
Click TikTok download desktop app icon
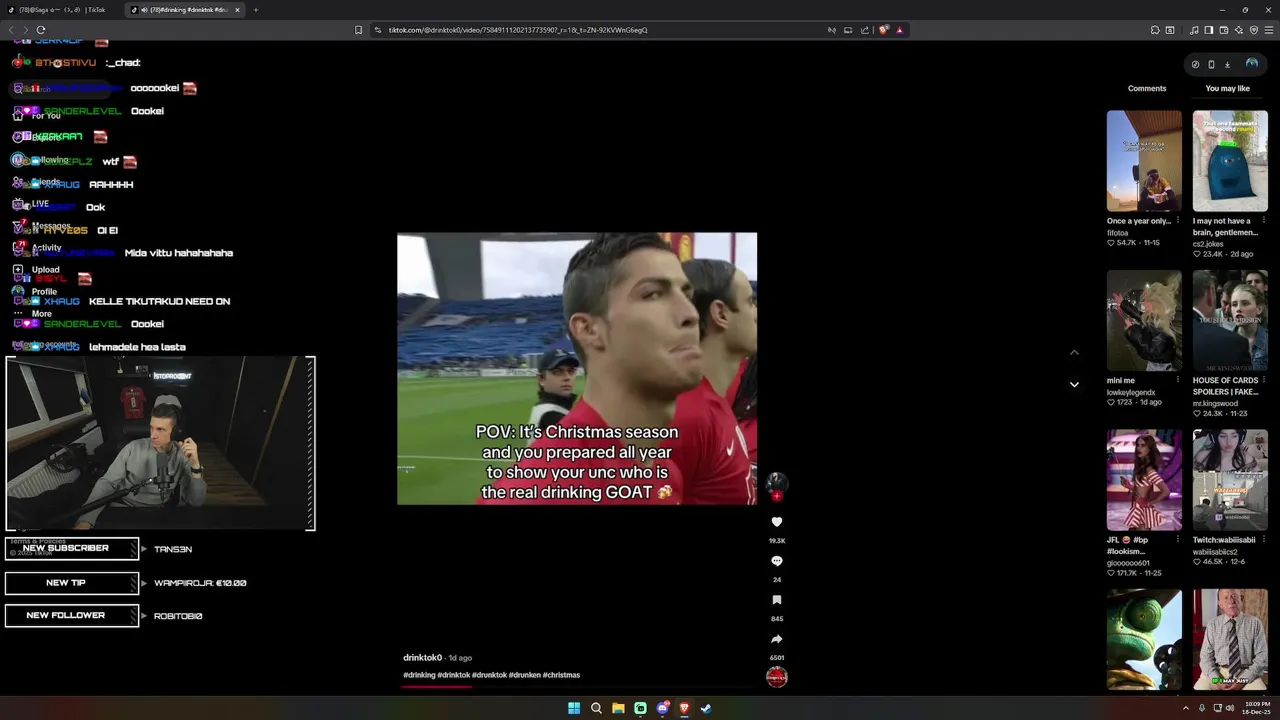[x=1227, y=64]
